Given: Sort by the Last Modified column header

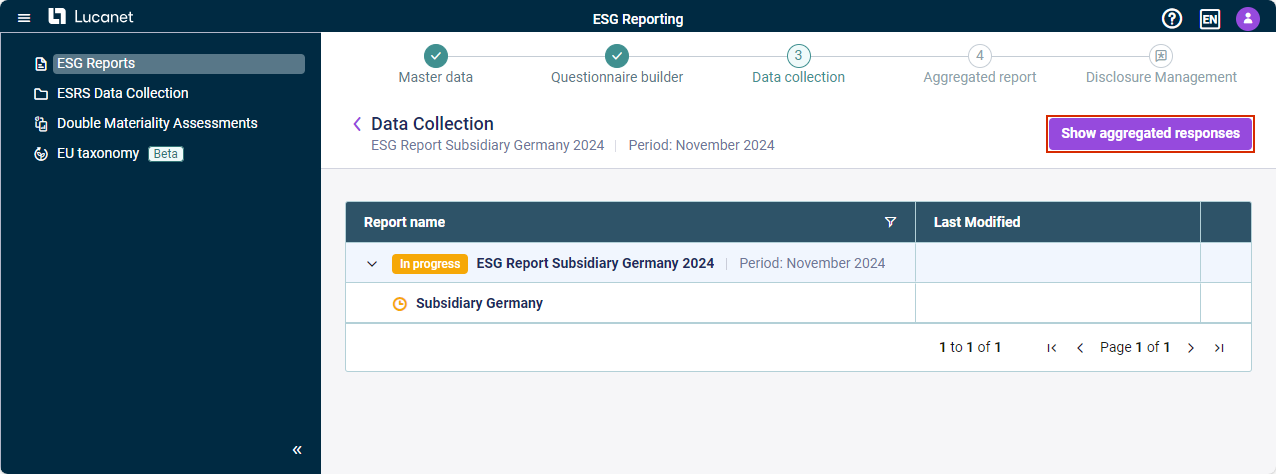Looking at the screenshot, I should click(x=977, y=222).
